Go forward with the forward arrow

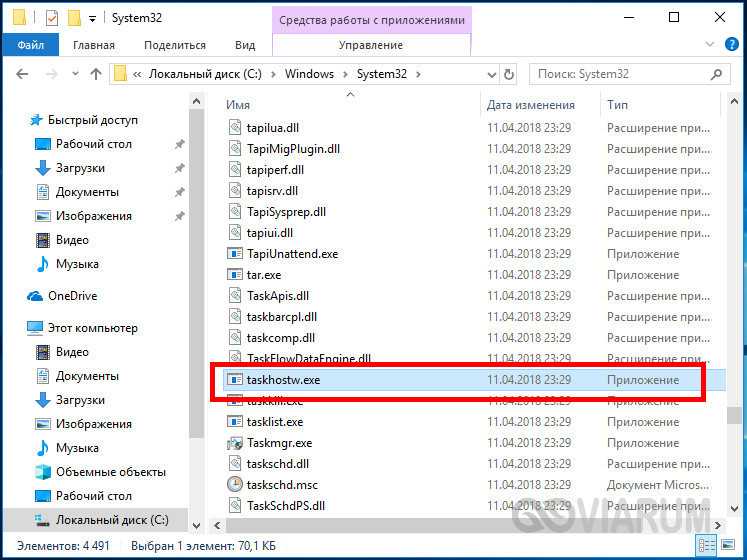[x=51, y=74]
